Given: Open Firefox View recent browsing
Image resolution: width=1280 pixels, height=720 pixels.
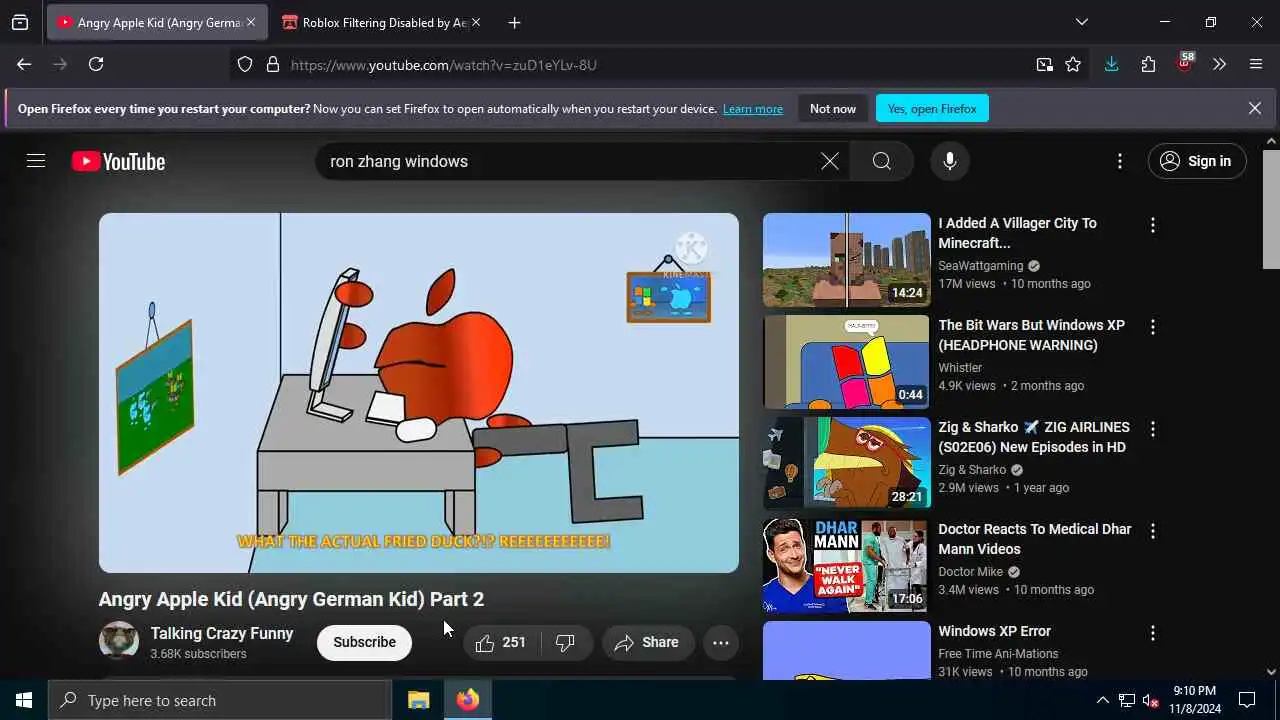Looking at the screenshot, I should 20,22.
